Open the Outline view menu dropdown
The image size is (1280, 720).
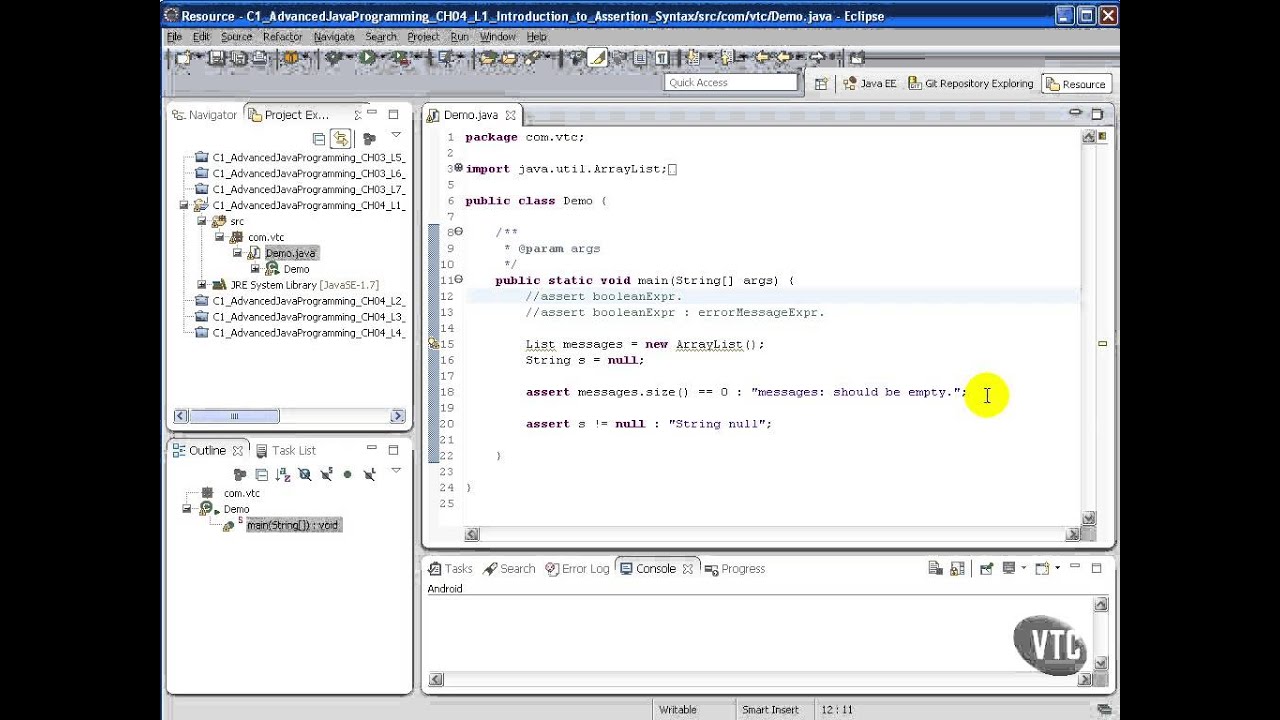pyautogui.click(x=396, y=470)
